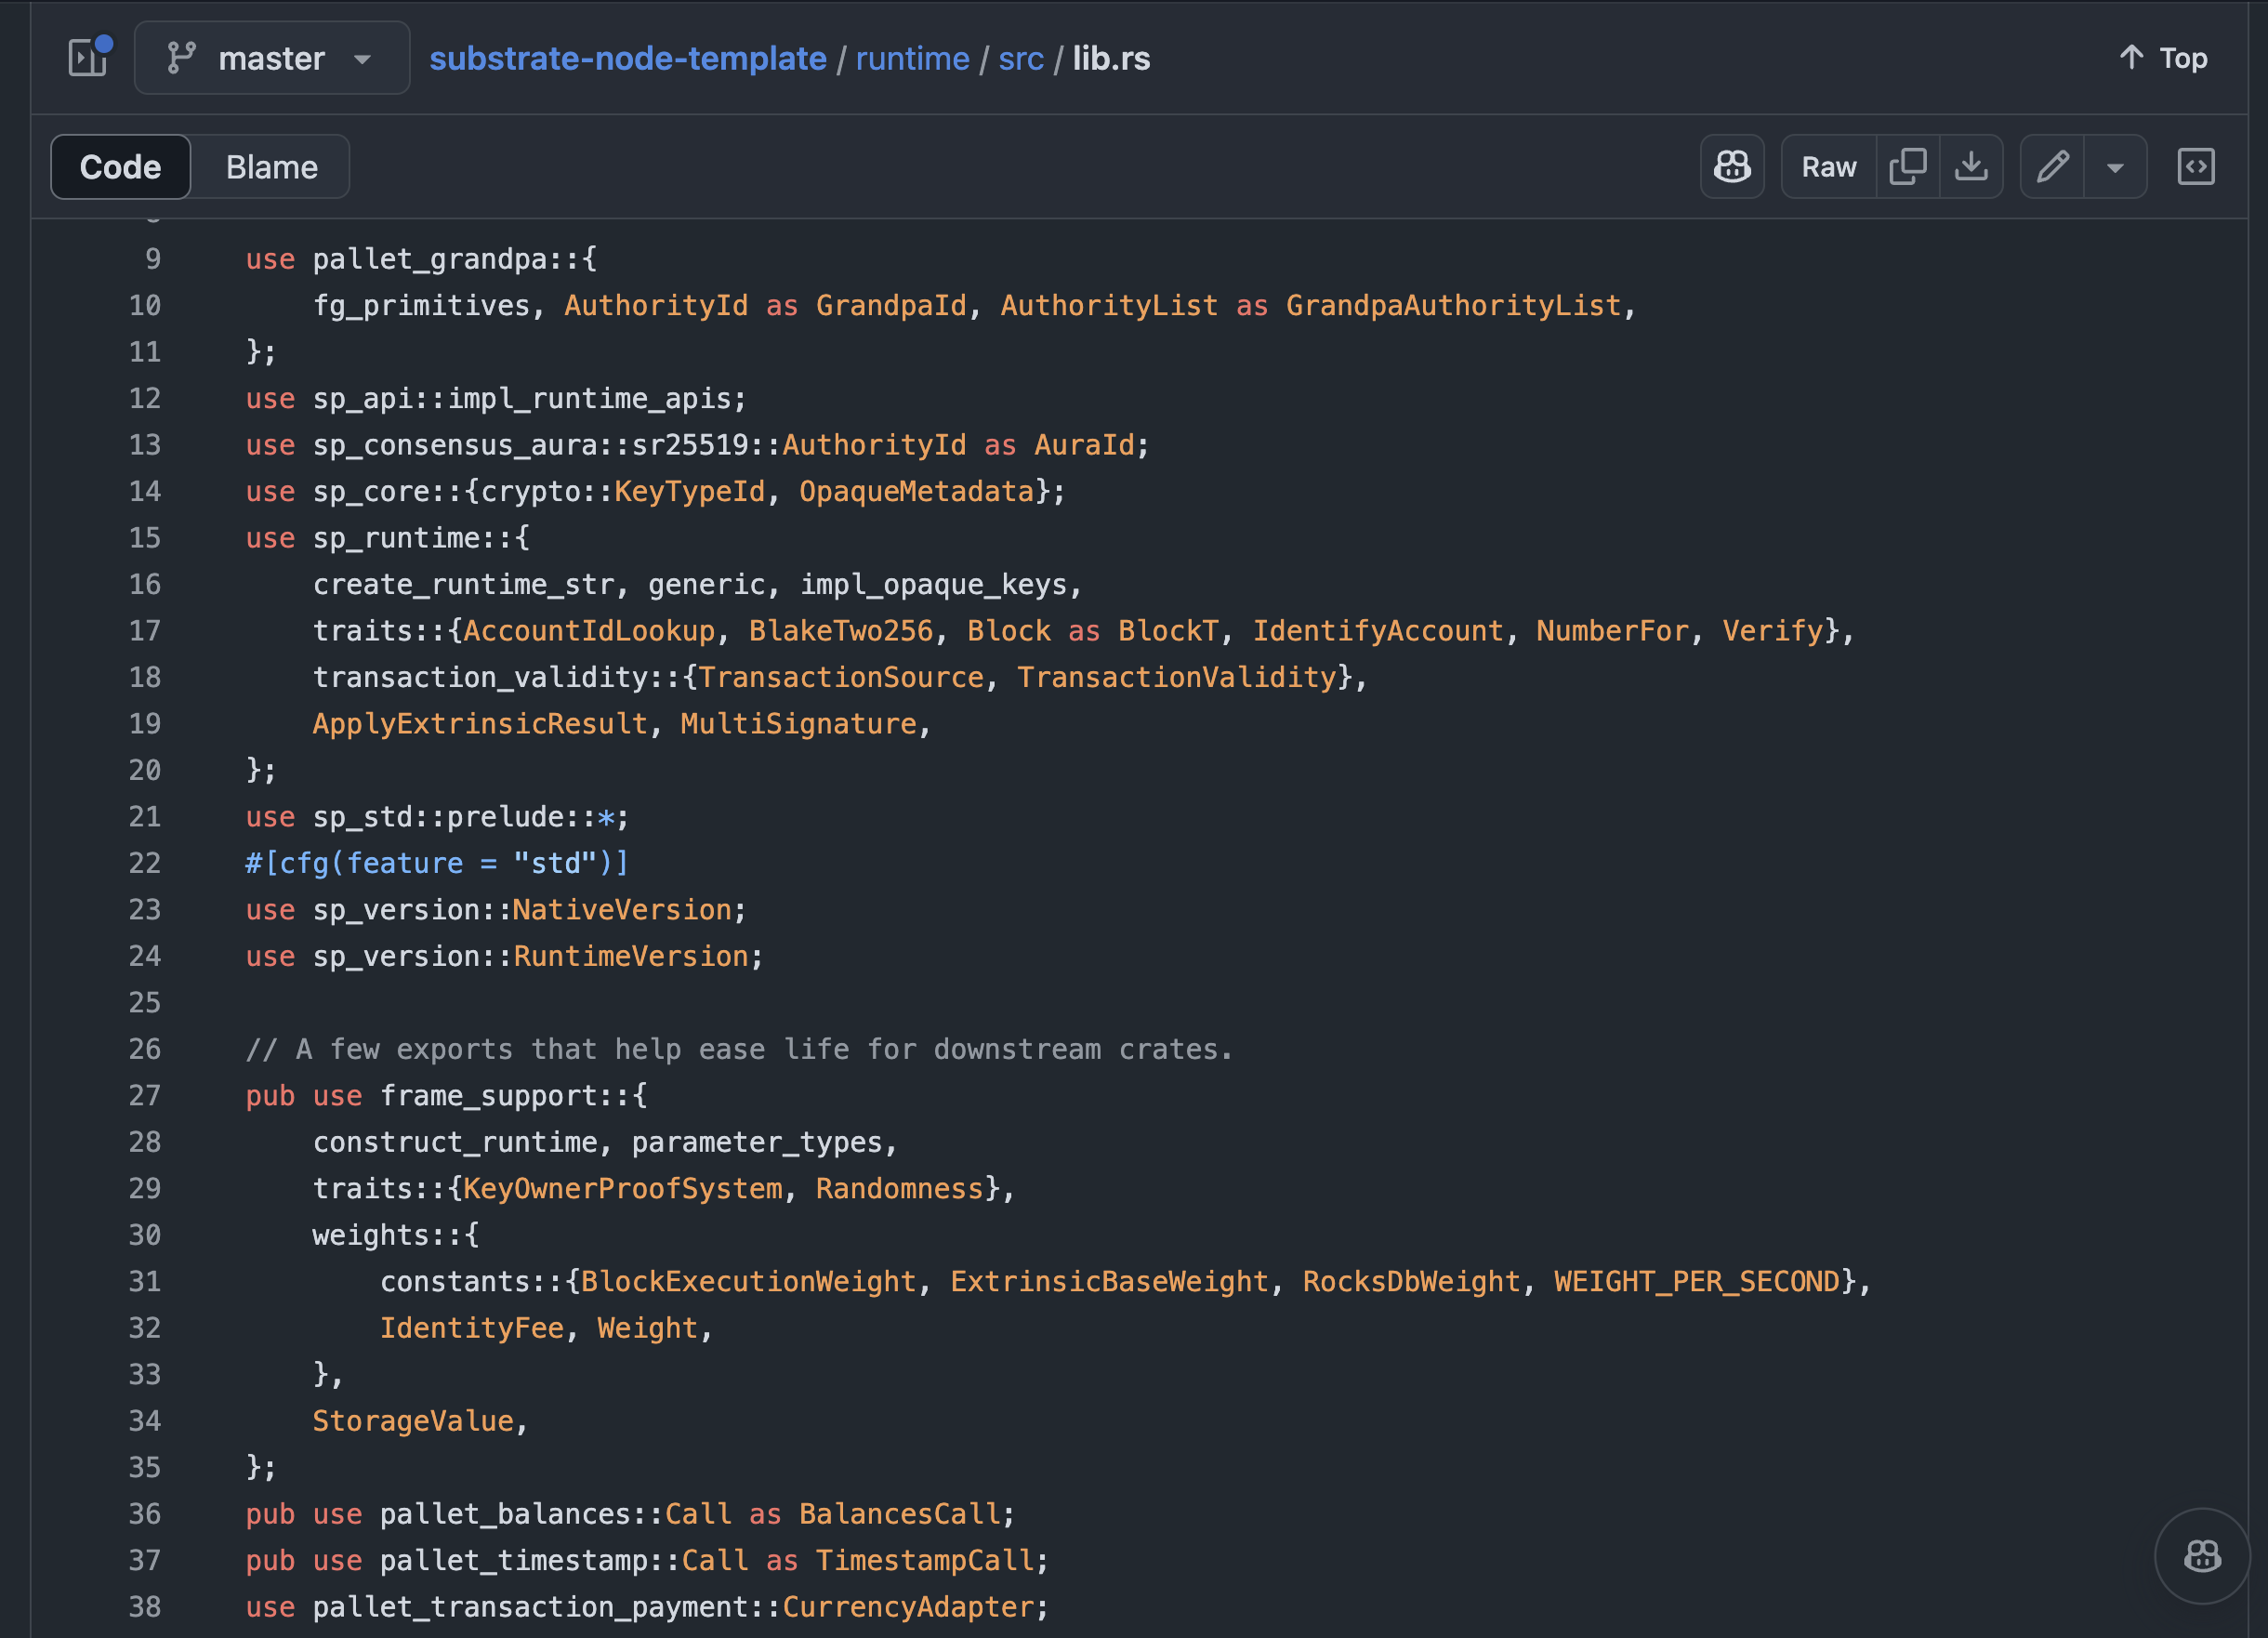Click WEIGHT_PER_SECOND on line 31
The width and height of the screenshot is (2268, 1638).
(x=1697, y=1282)
